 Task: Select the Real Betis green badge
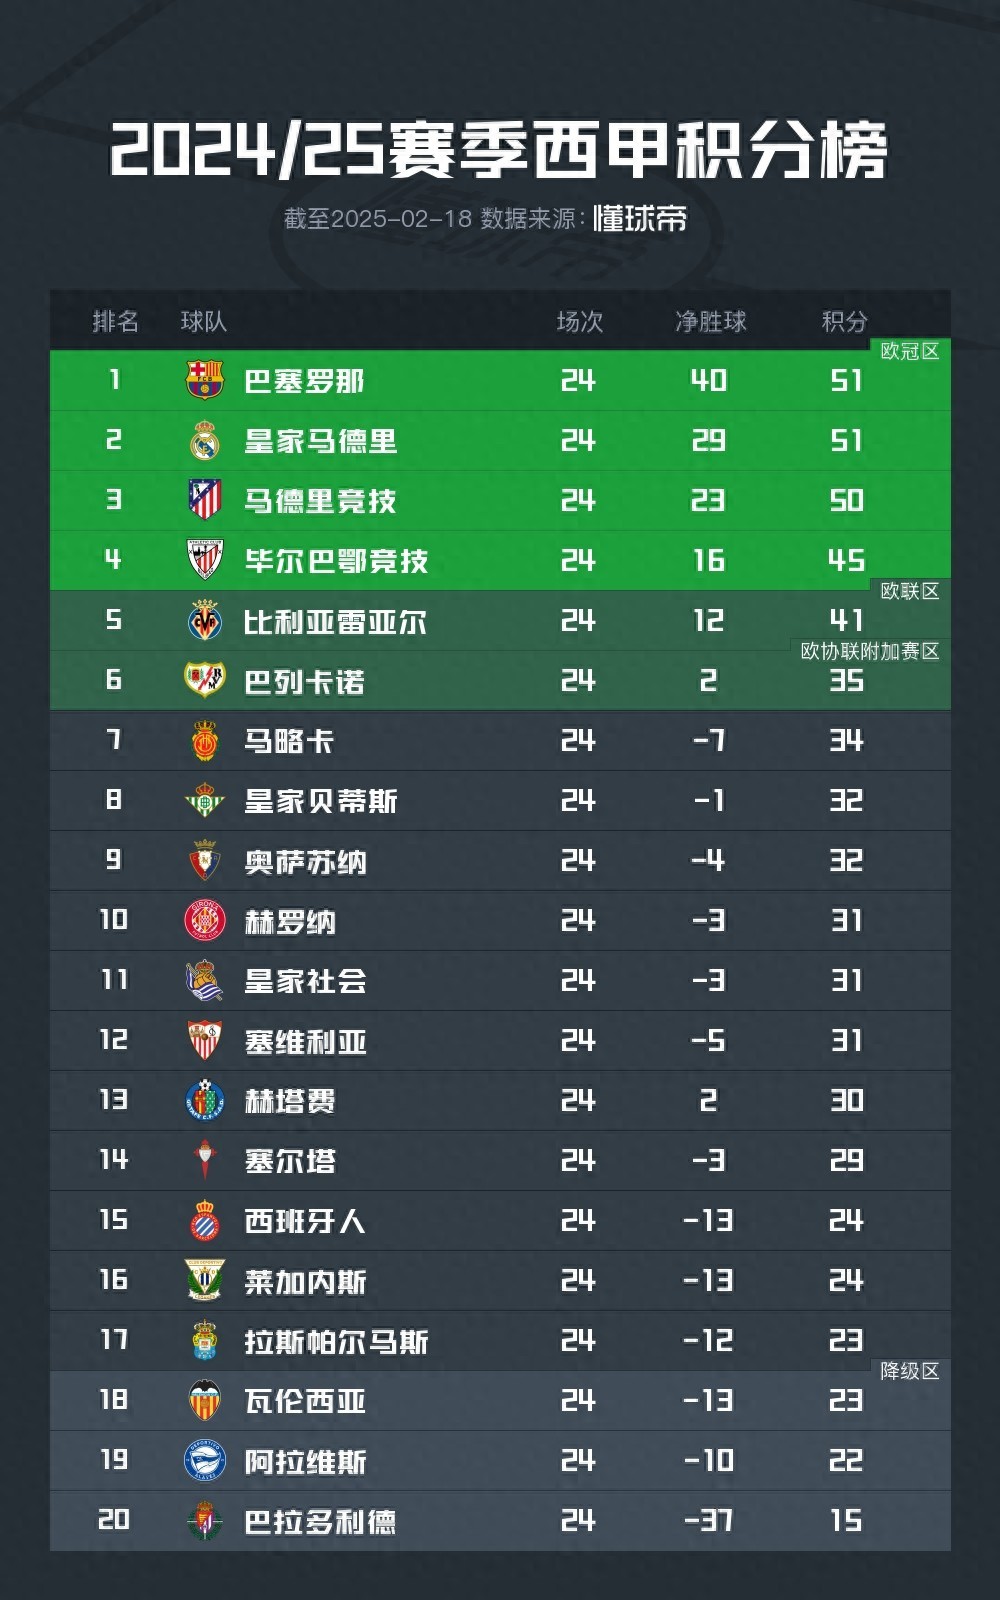[205, 800]
